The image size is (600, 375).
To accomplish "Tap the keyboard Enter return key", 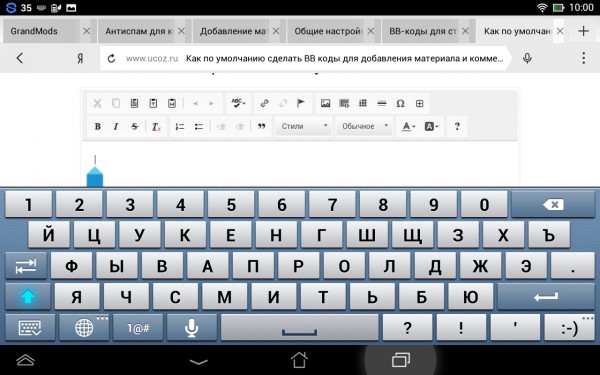I will coord(546,296).
